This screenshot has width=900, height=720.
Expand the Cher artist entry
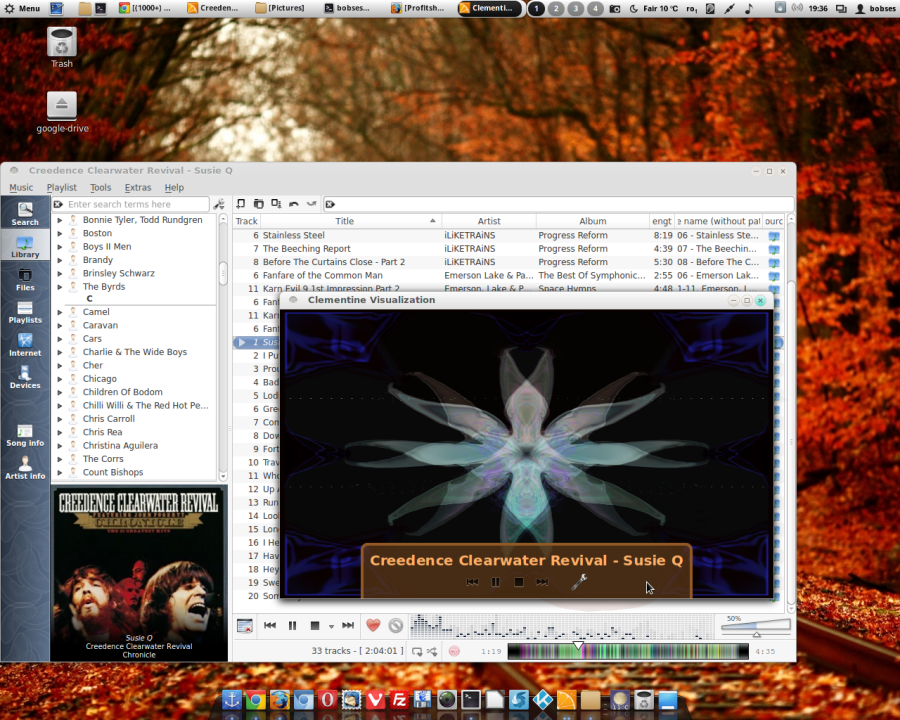click(60, 365)
